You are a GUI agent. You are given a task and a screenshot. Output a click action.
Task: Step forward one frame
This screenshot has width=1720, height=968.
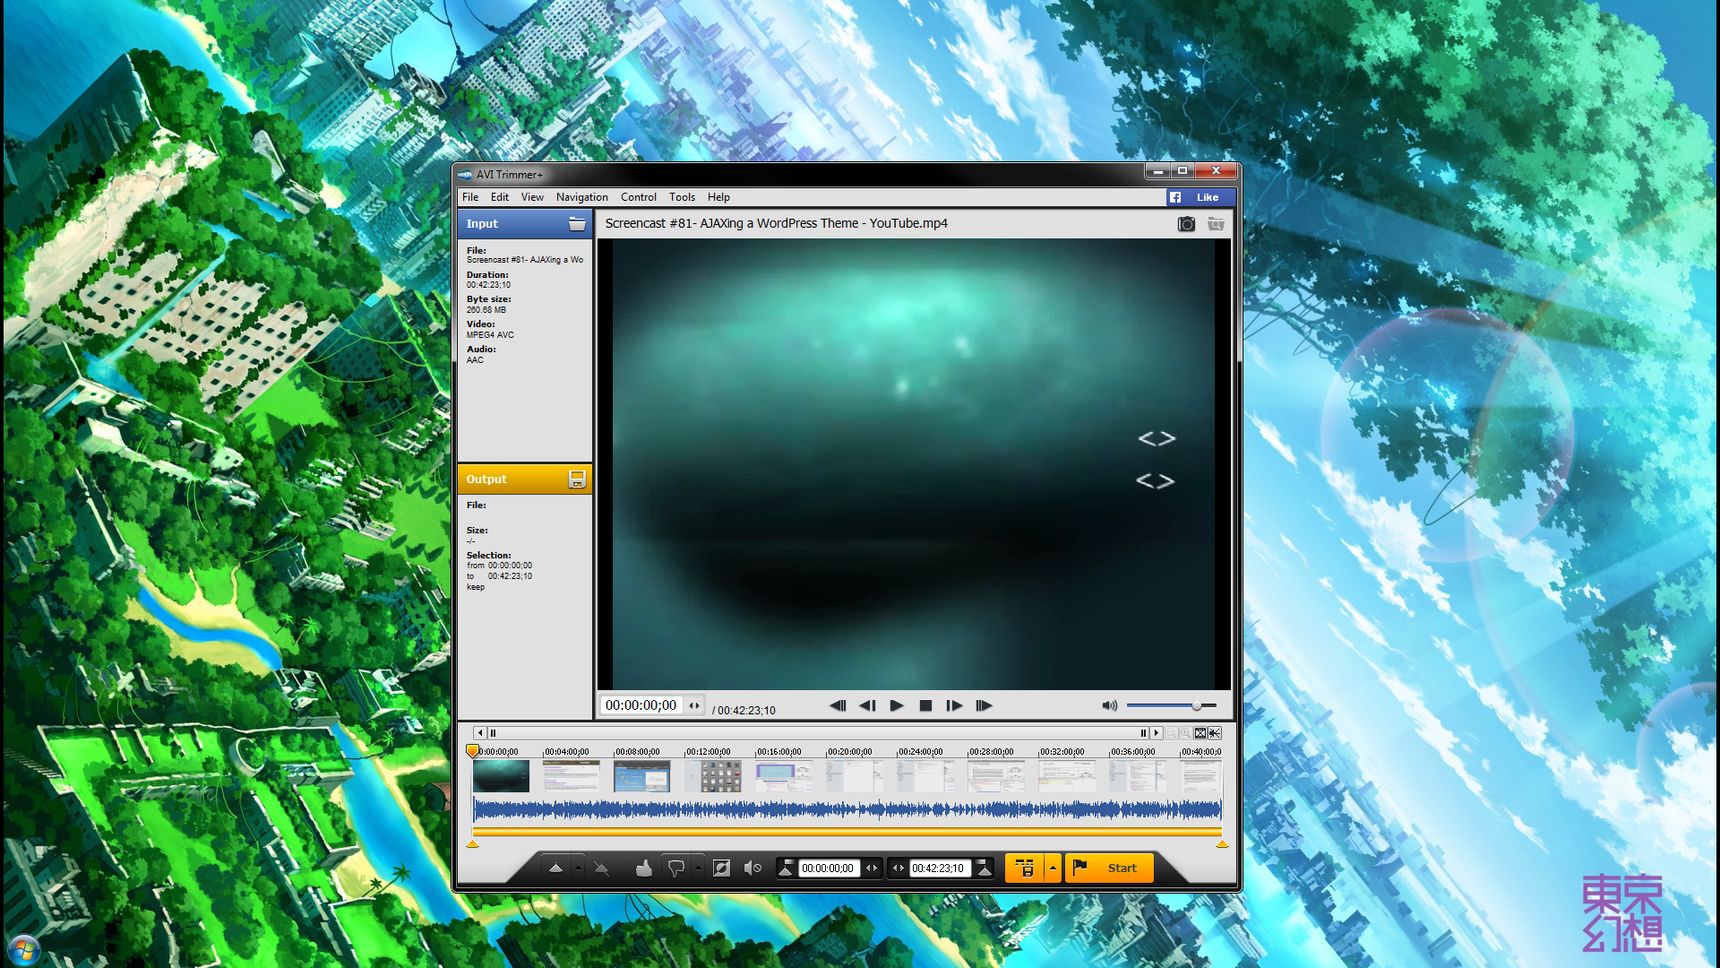pos(955,706)
